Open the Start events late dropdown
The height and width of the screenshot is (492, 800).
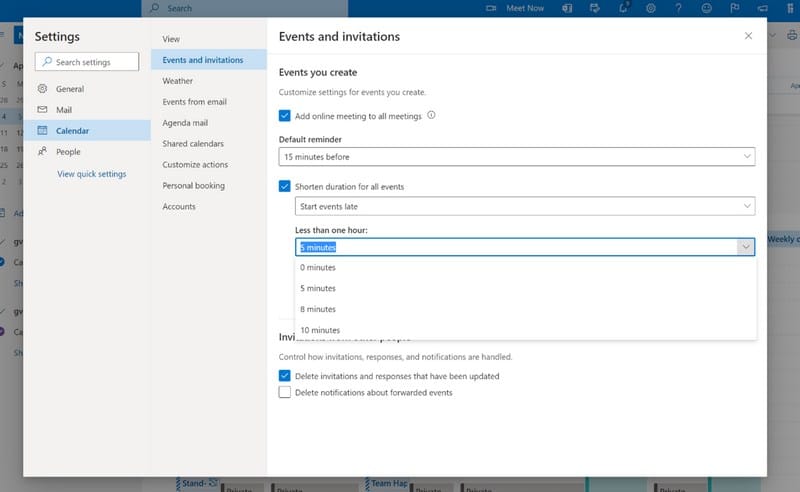525,206
